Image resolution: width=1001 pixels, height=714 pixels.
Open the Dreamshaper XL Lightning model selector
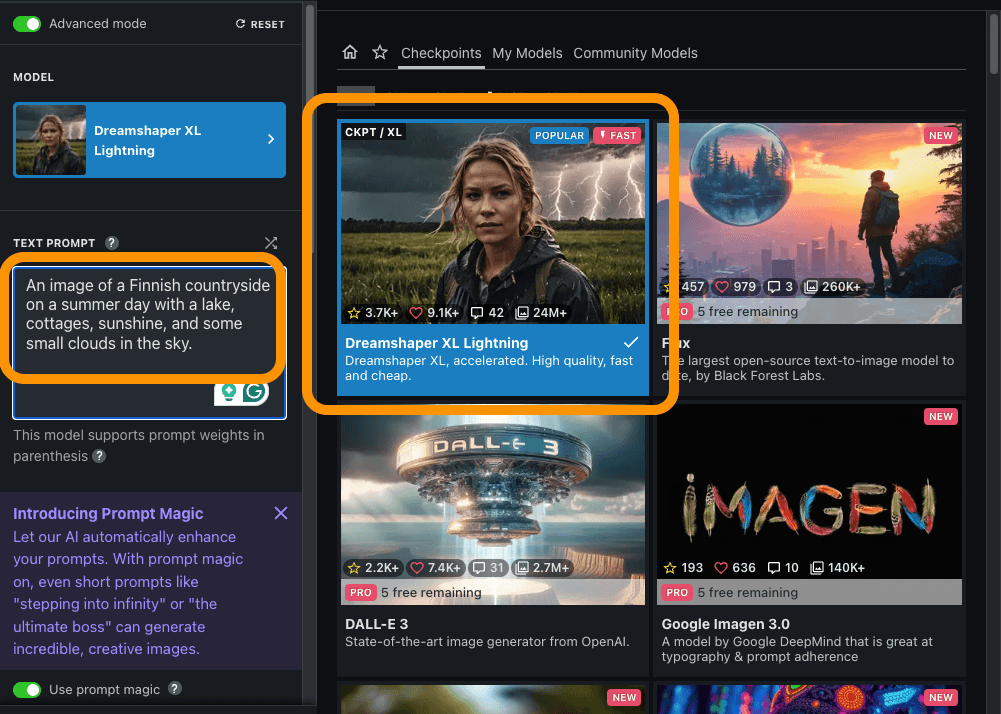[149, 140]
